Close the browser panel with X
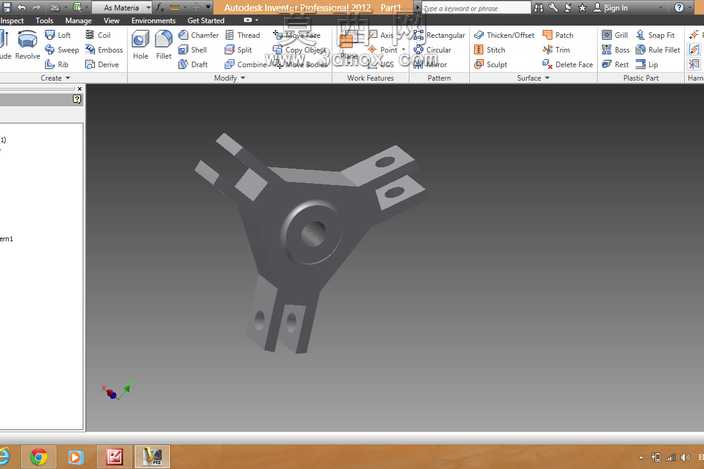704x469 pixels. click(x=79, y=89)
